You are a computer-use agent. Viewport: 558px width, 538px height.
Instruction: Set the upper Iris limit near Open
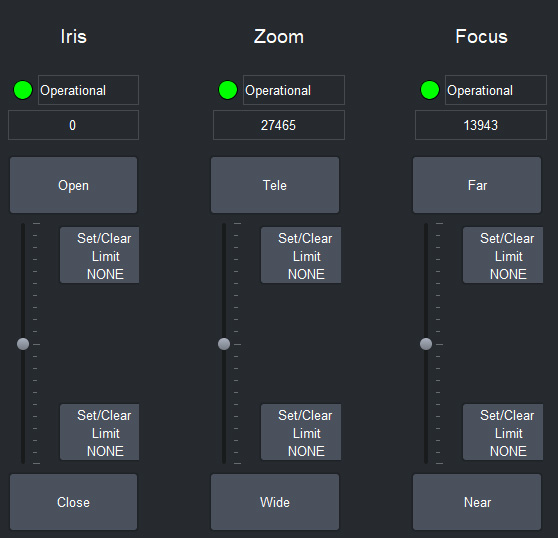pos(99,255)
